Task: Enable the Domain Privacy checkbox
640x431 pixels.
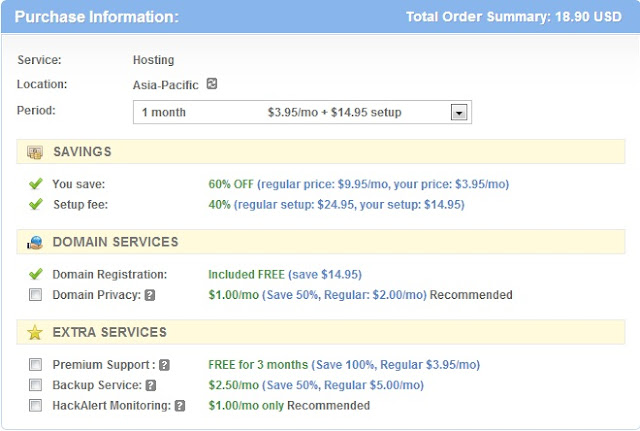Action: (x=36, y=295)
